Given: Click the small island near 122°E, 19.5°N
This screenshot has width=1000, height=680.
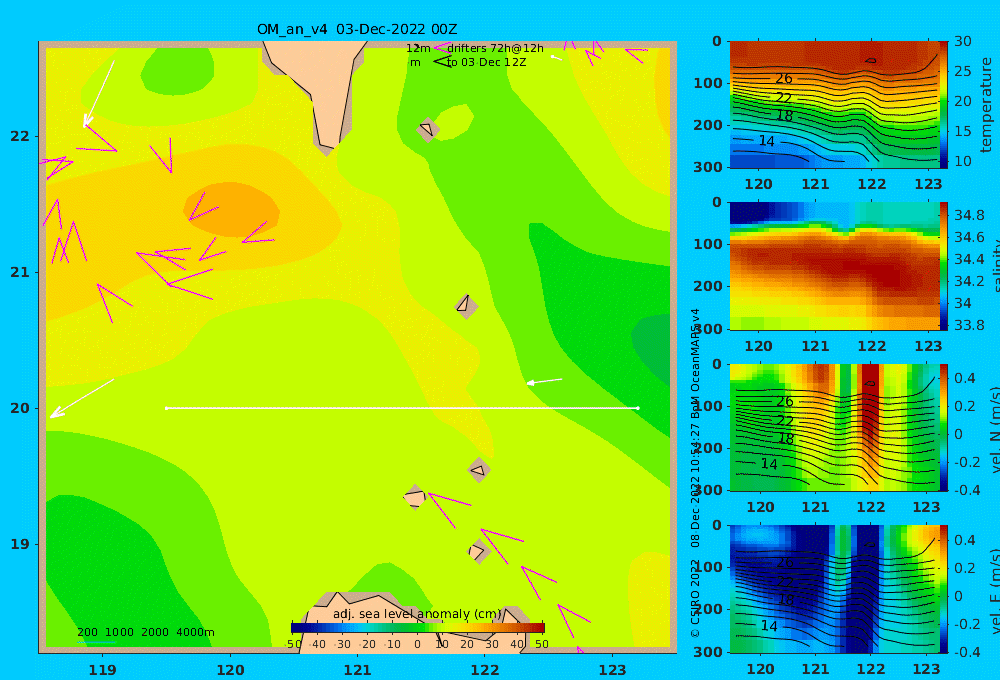Looking at the screenshot, I should coord(479,470).
